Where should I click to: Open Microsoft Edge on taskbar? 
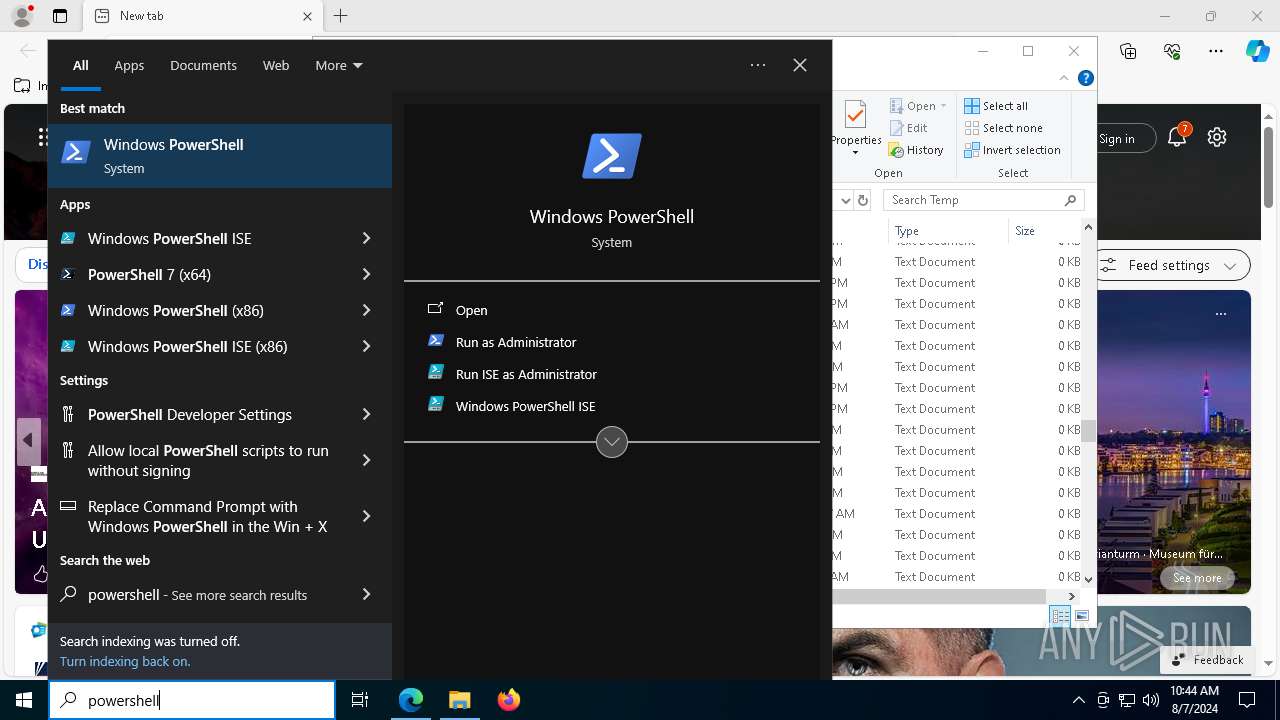point(411,700)
